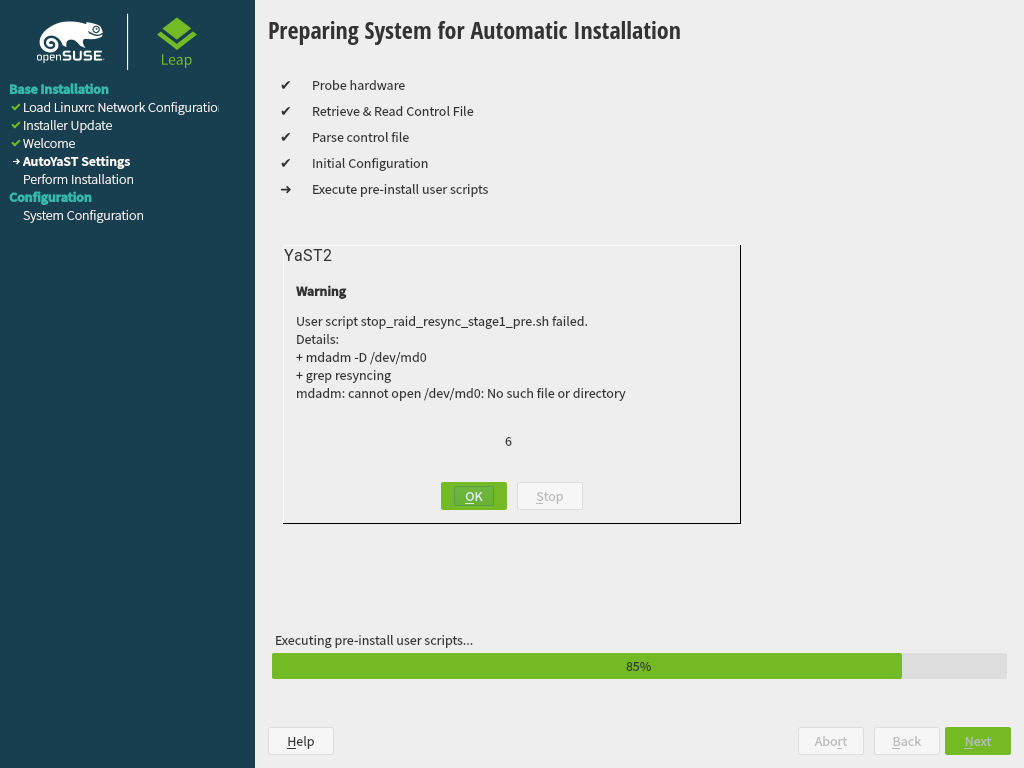Screen dimensions: 1024x768
Task: Click the Stop button in the warning
Action: [549, 496]
